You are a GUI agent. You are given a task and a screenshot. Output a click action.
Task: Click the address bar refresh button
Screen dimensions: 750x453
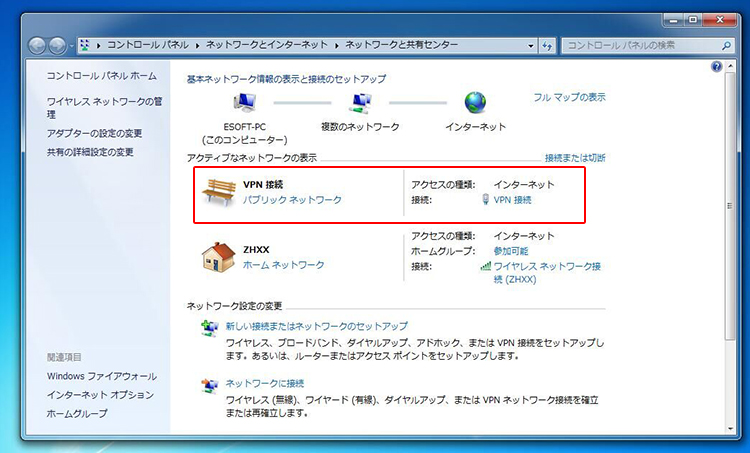coord(547,46)
